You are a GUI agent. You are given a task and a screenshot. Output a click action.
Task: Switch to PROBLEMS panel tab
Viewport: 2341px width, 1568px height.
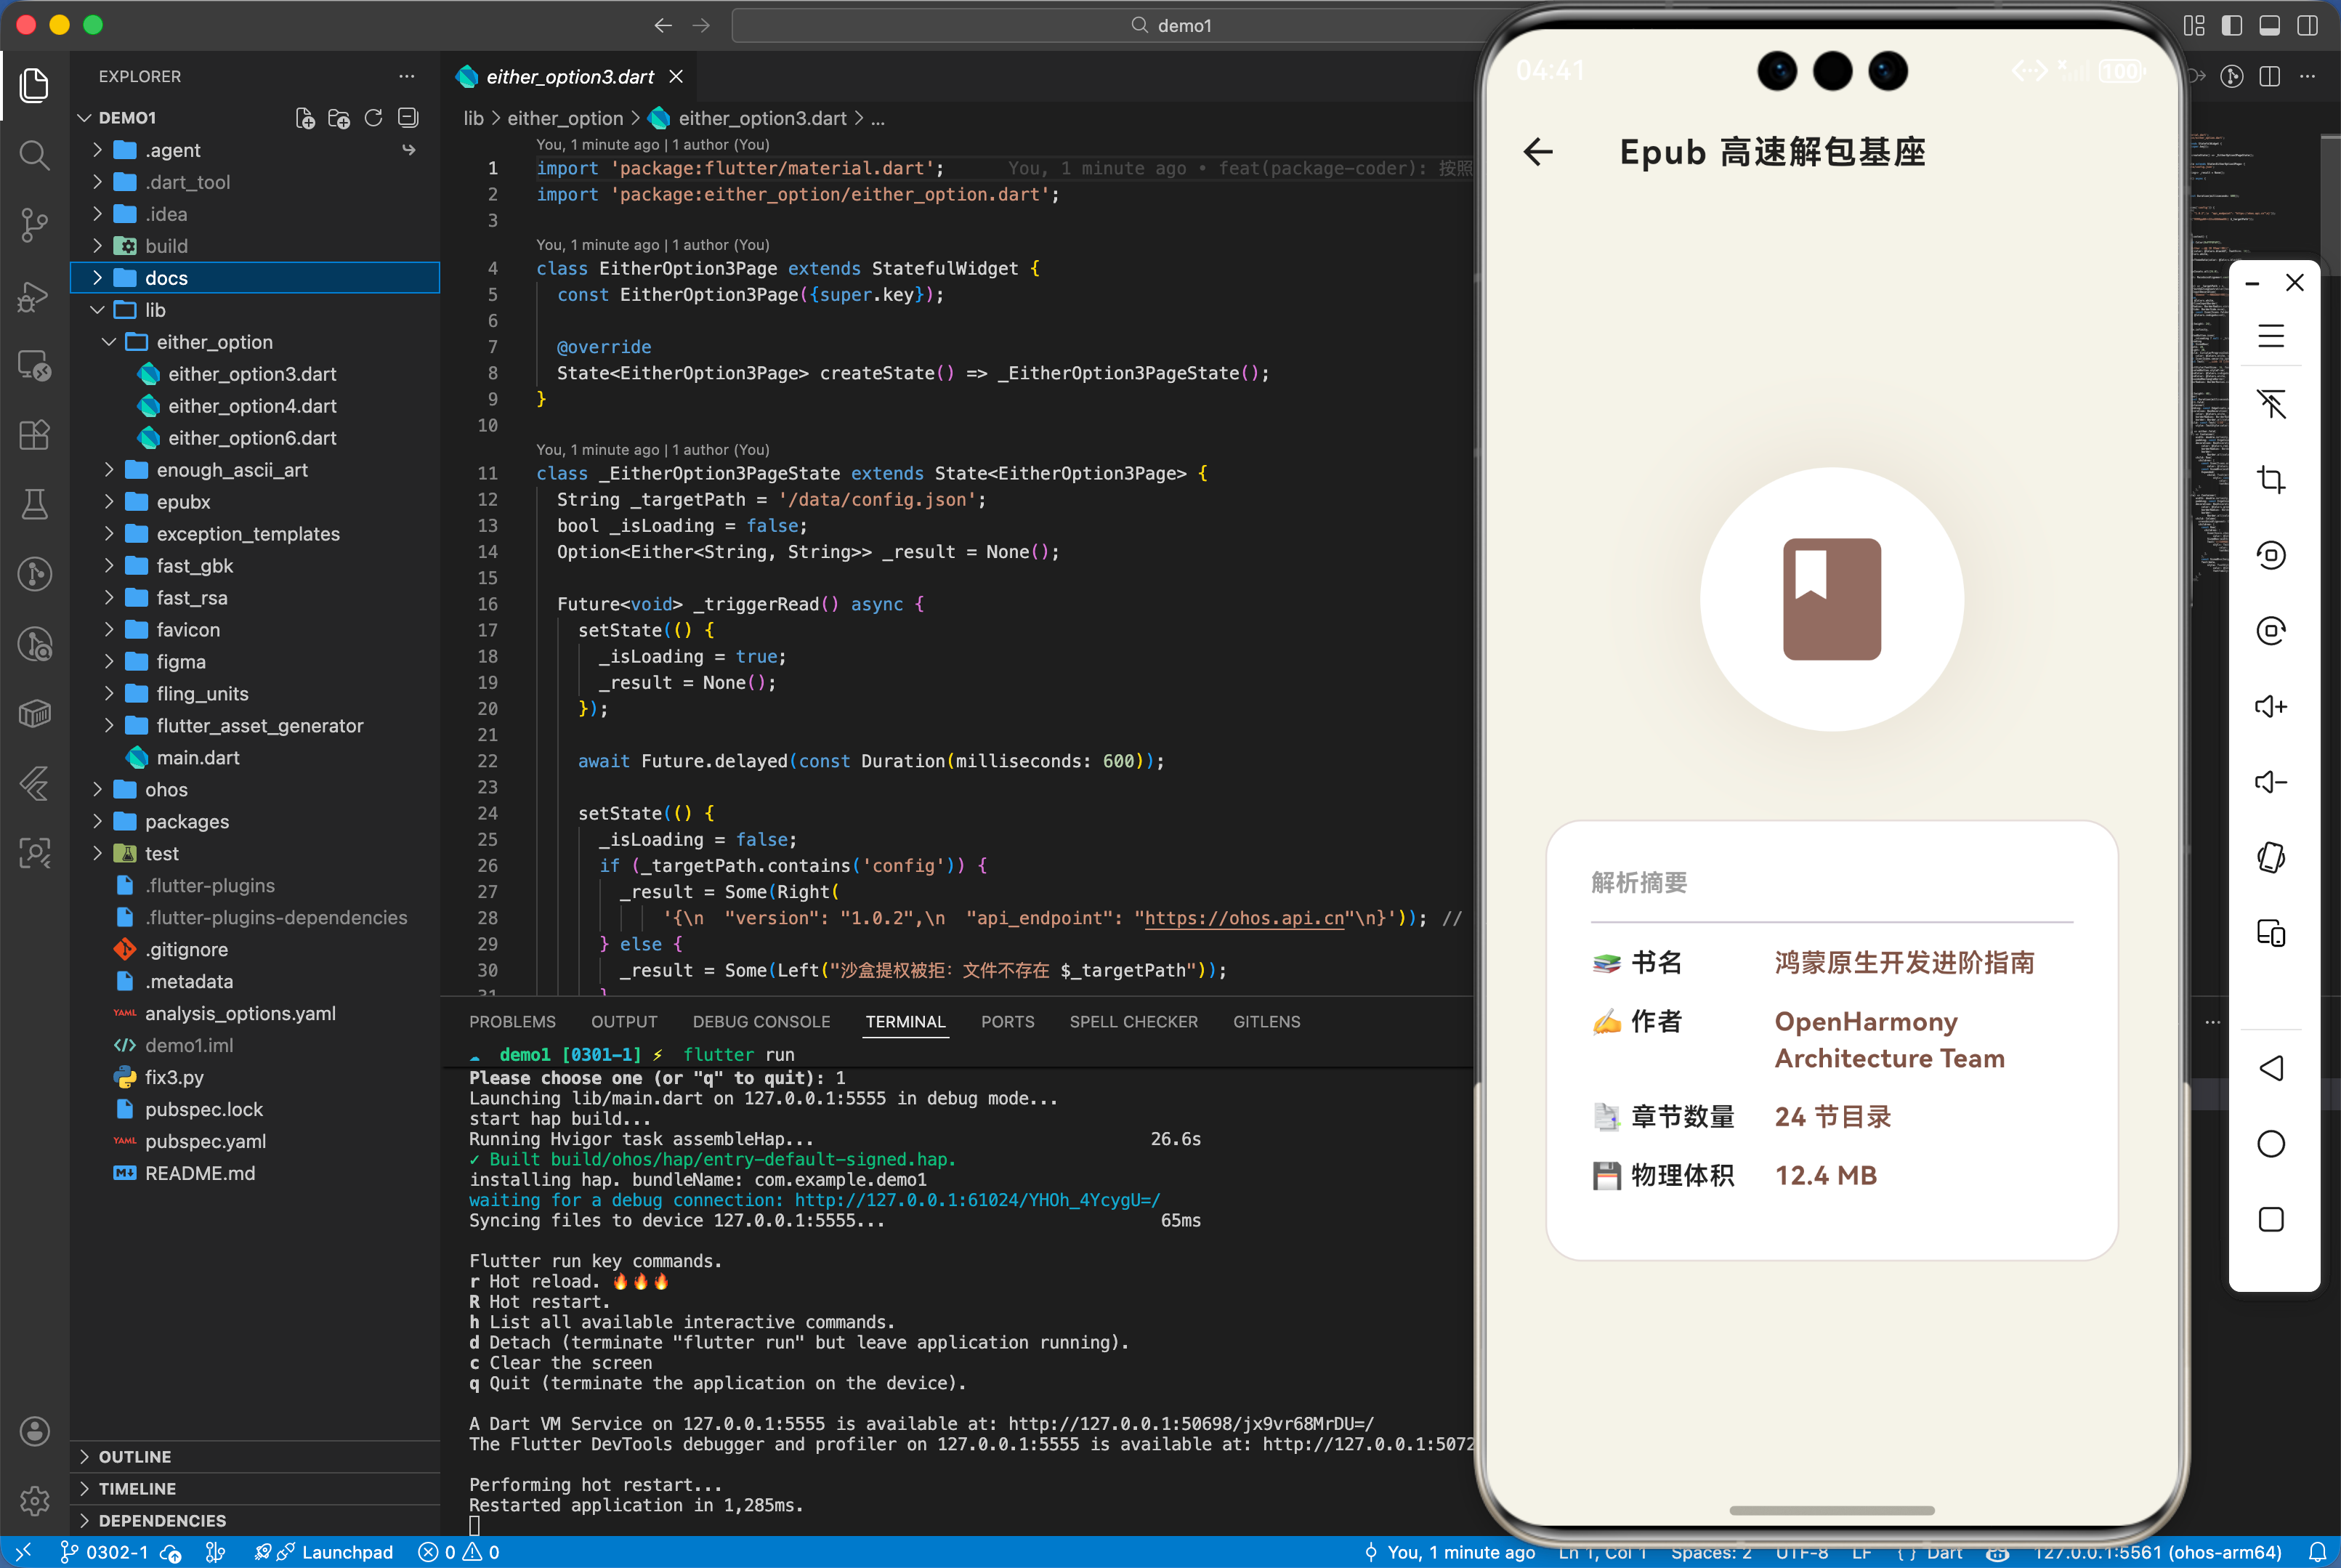[x=512, y=1022]
